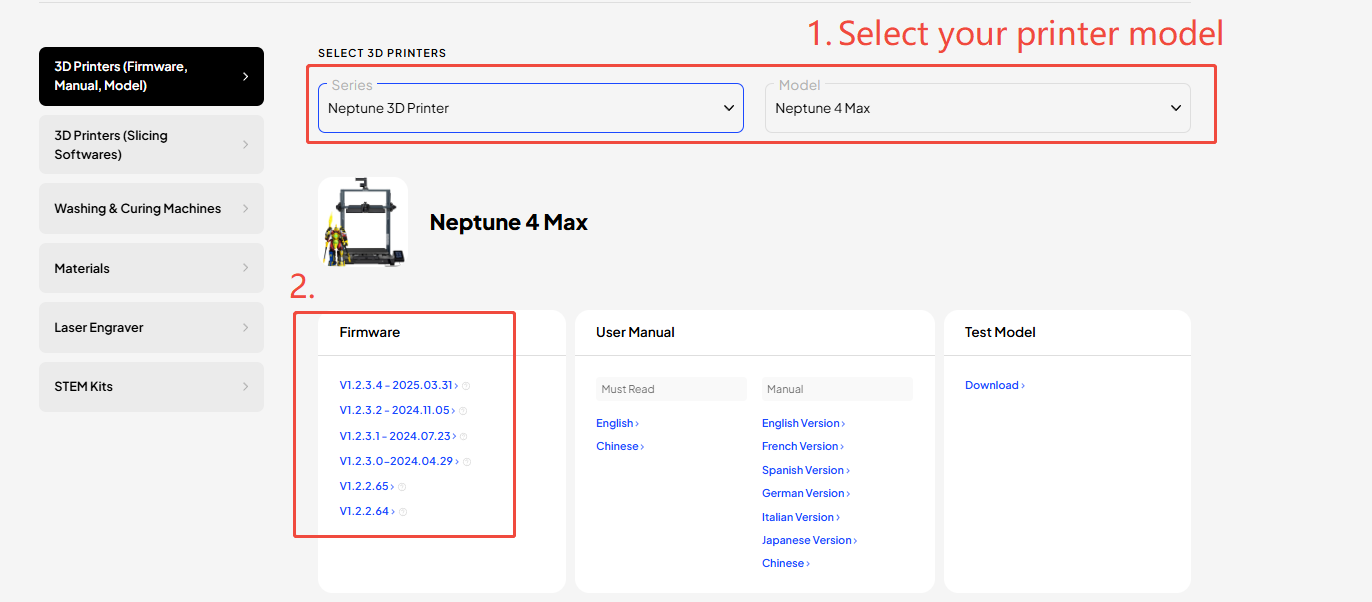The image size is (1372, 602).
Task: Expand the Washing & Curing Machines category
Action: pos(151,209)
